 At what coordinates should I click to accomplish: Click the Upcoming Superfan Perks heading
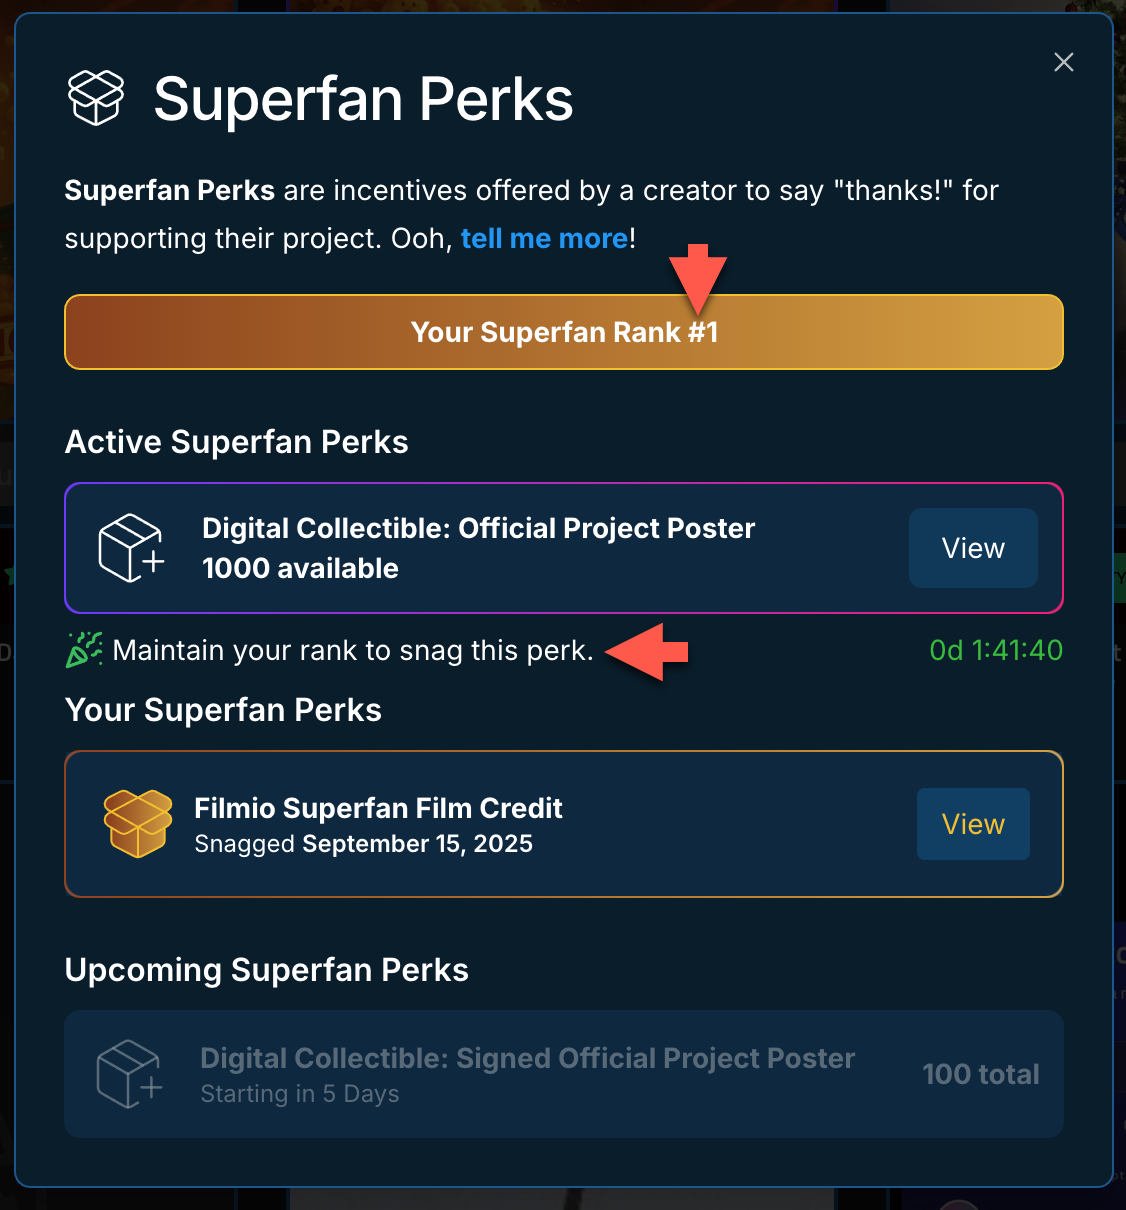[266, 970]
